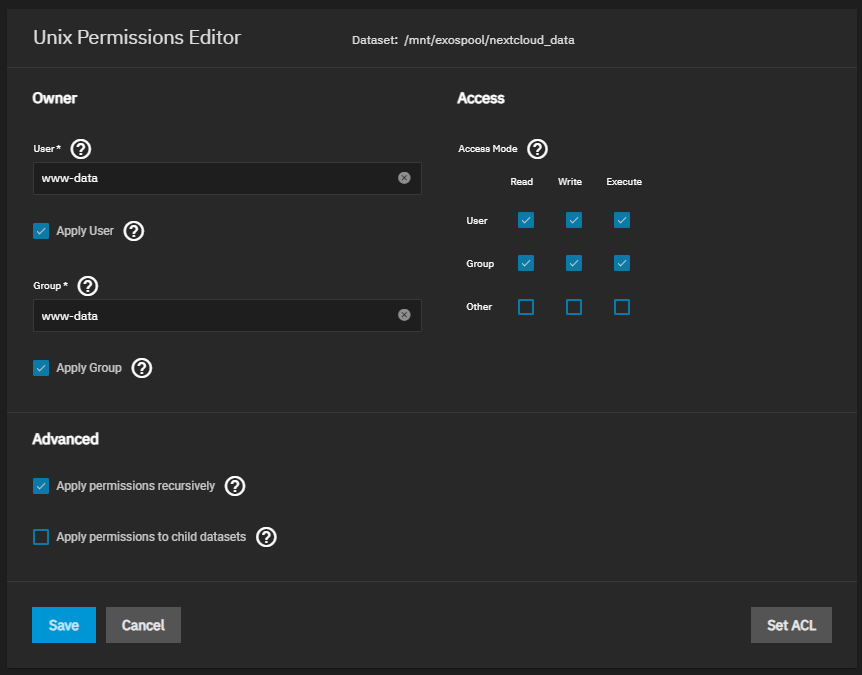Screen dimensions: 862x675
Task: Open help tooltip for Apply User
Action: pyautogui.click(x=133, y=231)
